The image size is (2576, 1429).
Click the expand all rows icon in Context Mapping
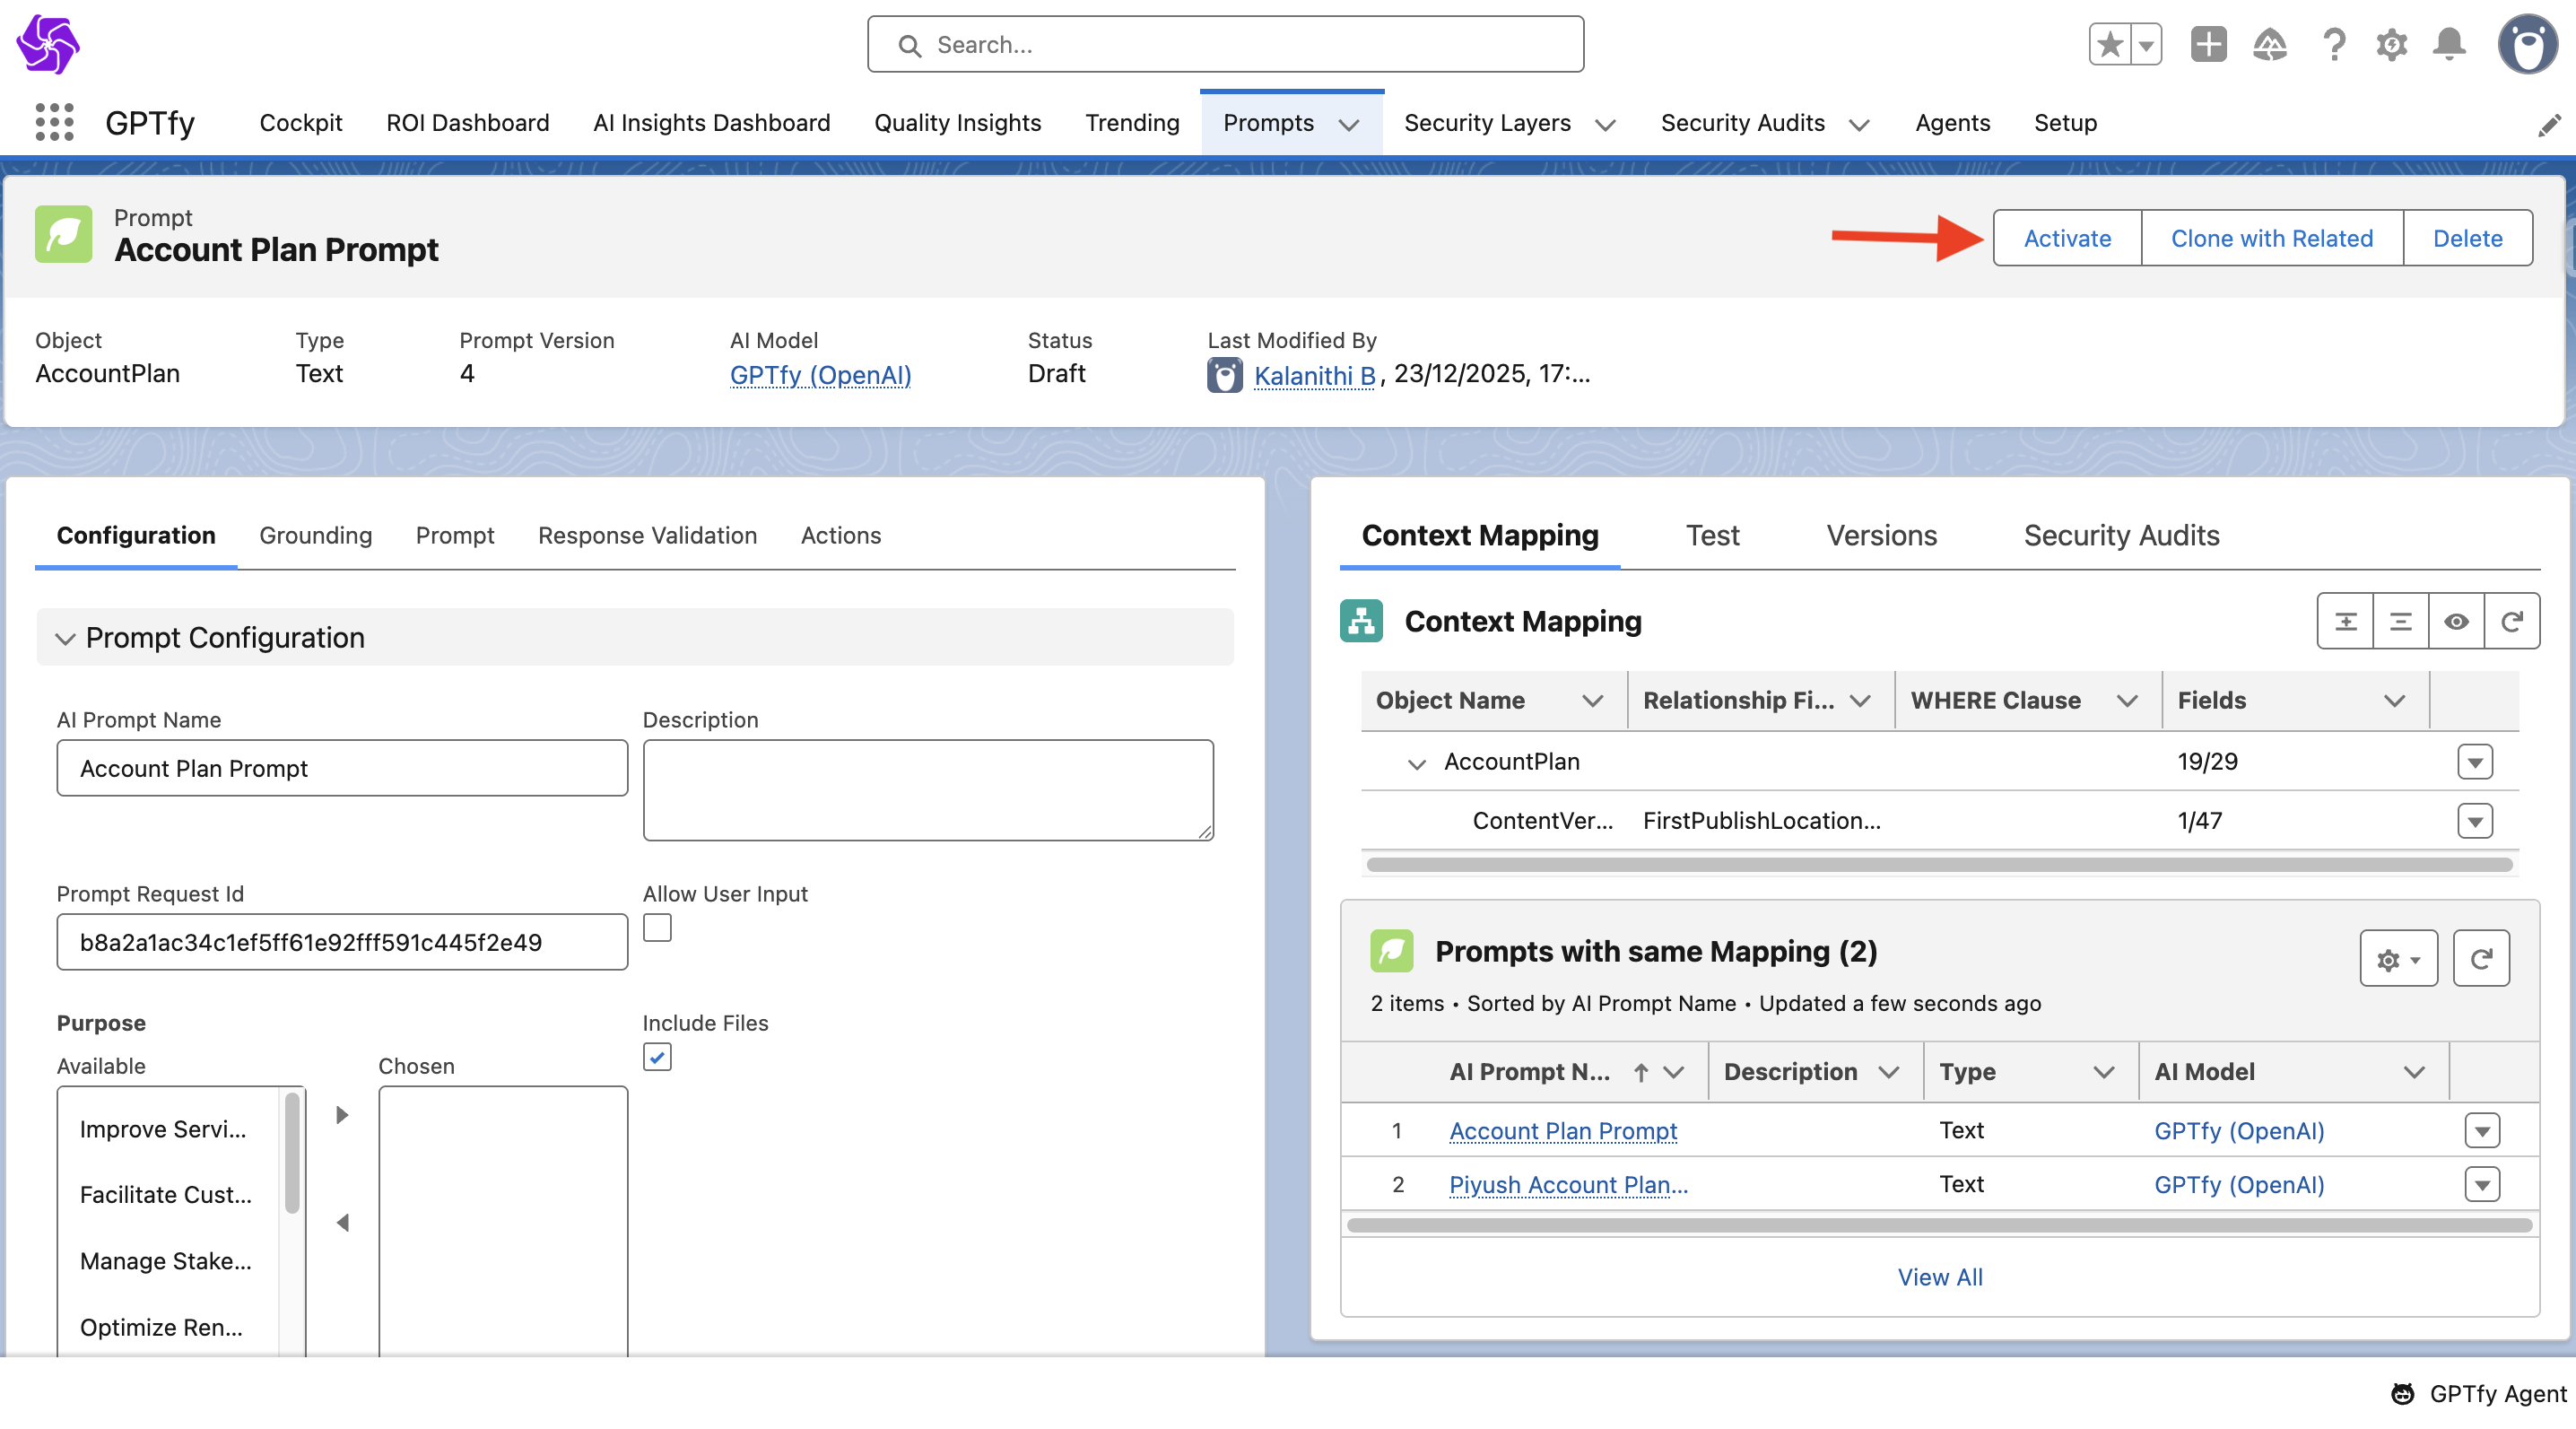pyautogui.click(x=2345, y=622)
